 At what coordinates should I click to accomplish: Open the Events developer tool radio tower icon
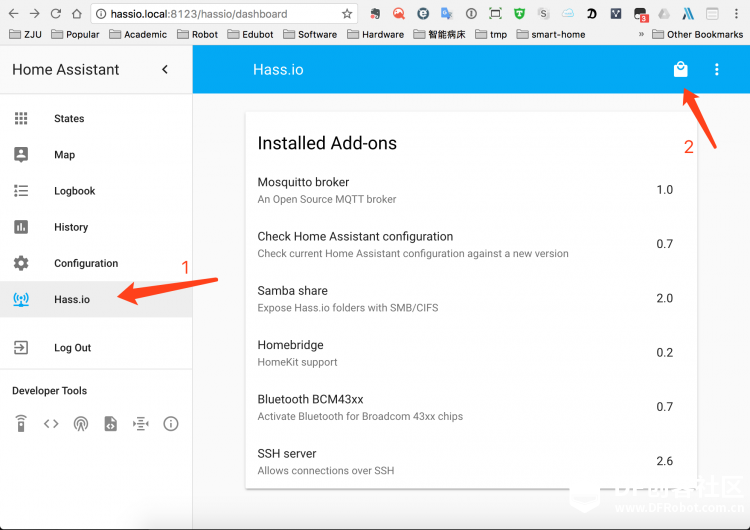[x=81, y=423]
